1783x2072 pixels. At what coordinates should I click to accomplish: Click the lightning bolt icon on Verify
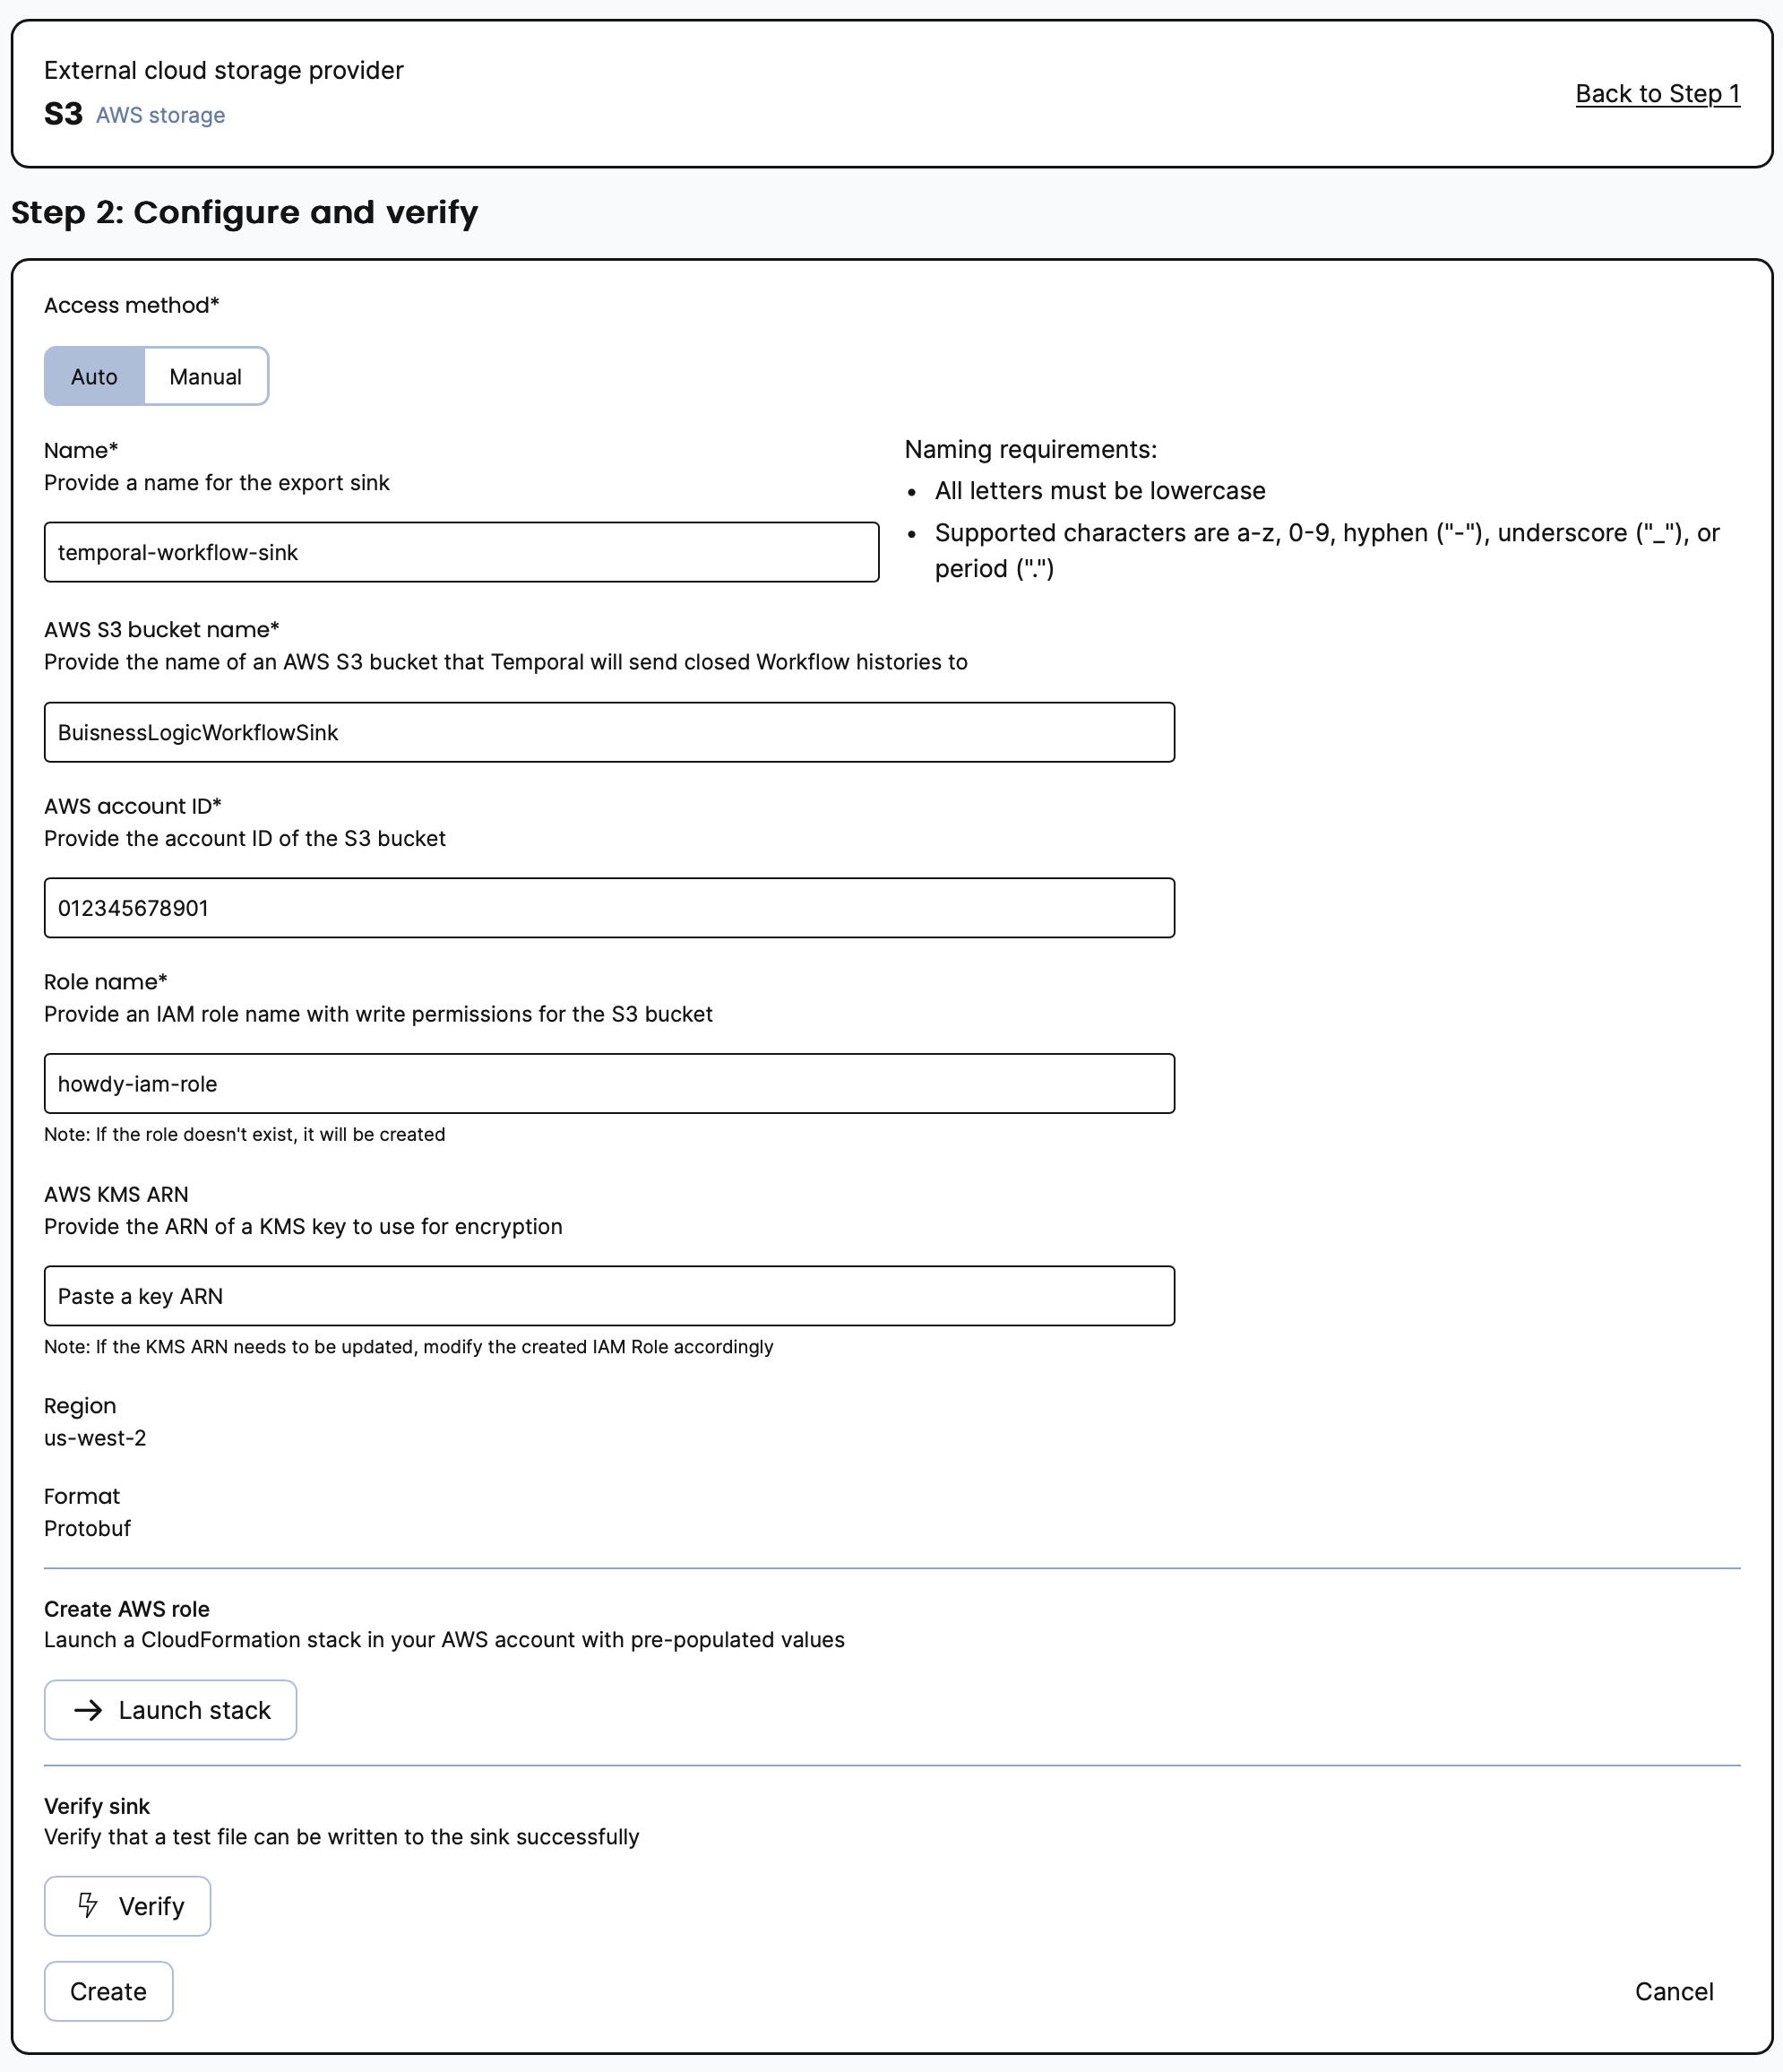pyautogui.click(x=88, y=1905)
